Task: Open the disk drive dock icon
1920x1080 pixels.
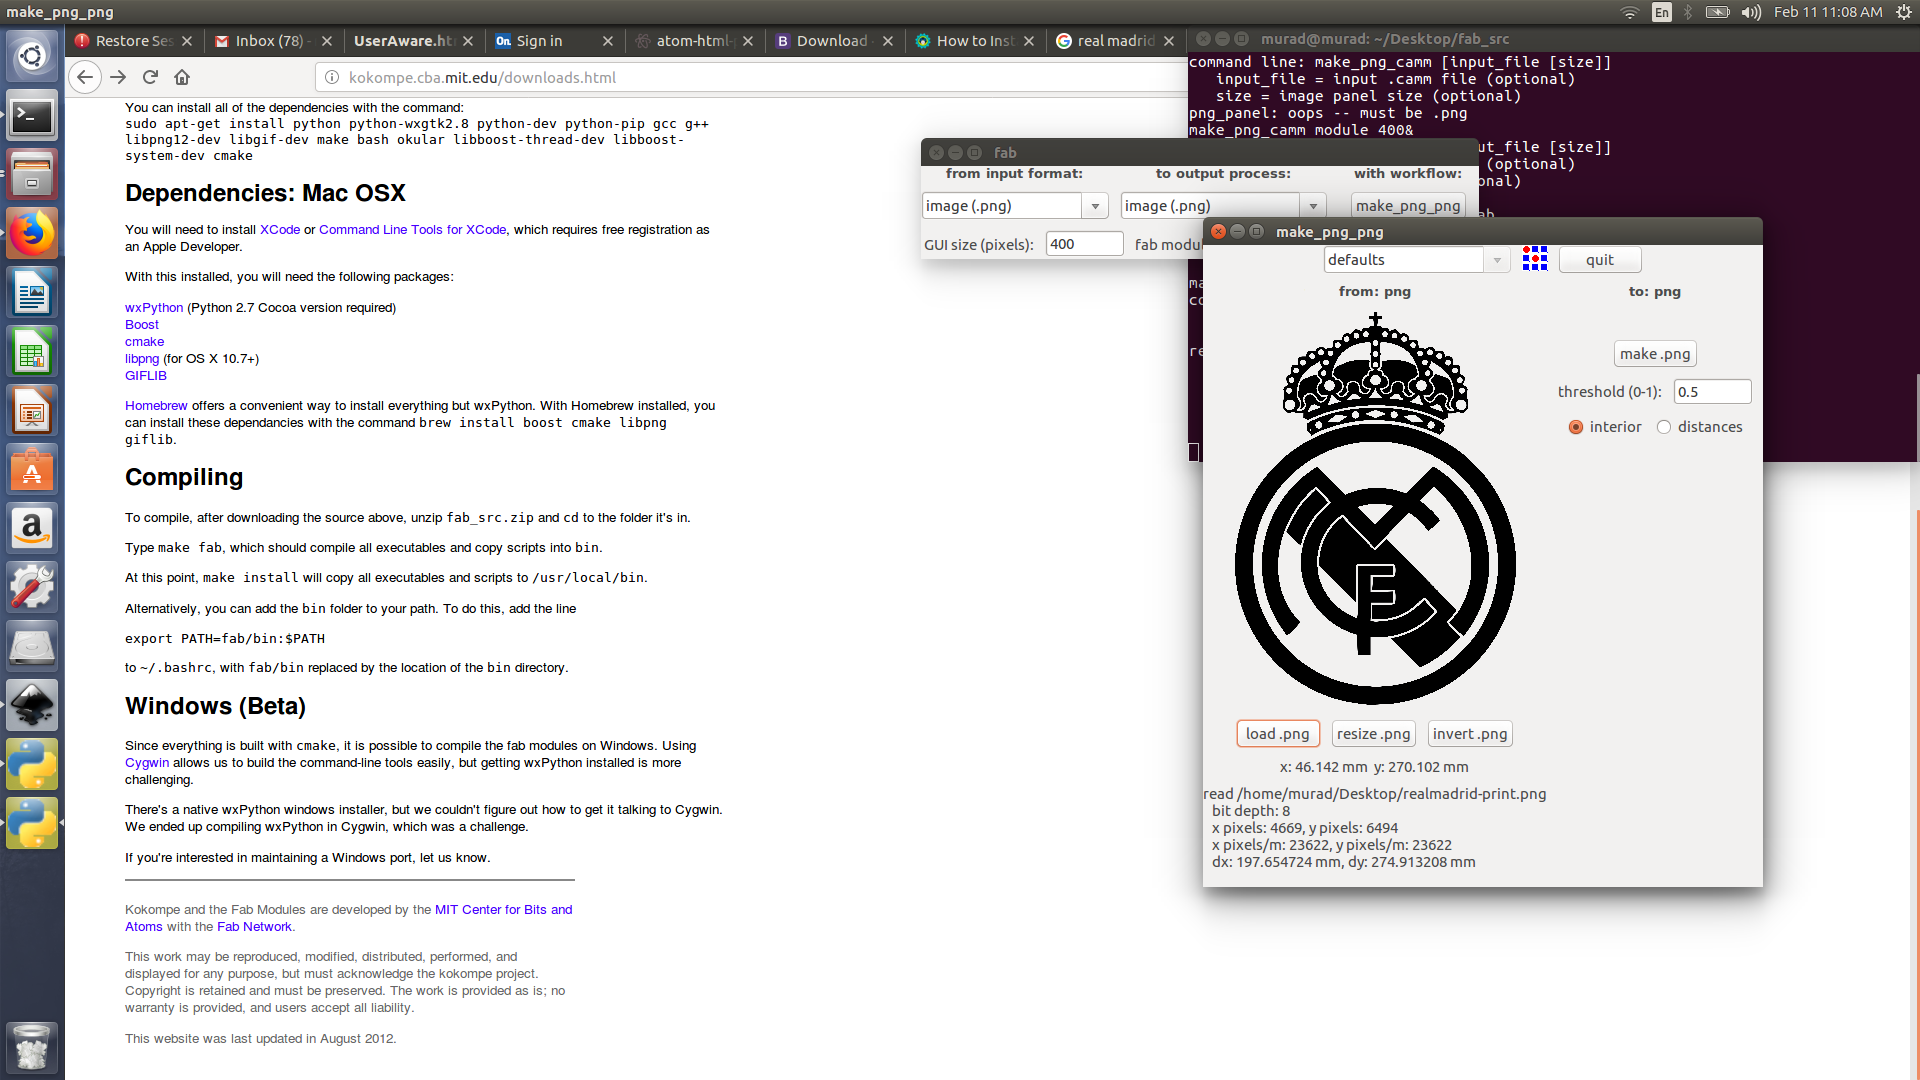Action: click(x=32, y=647)
